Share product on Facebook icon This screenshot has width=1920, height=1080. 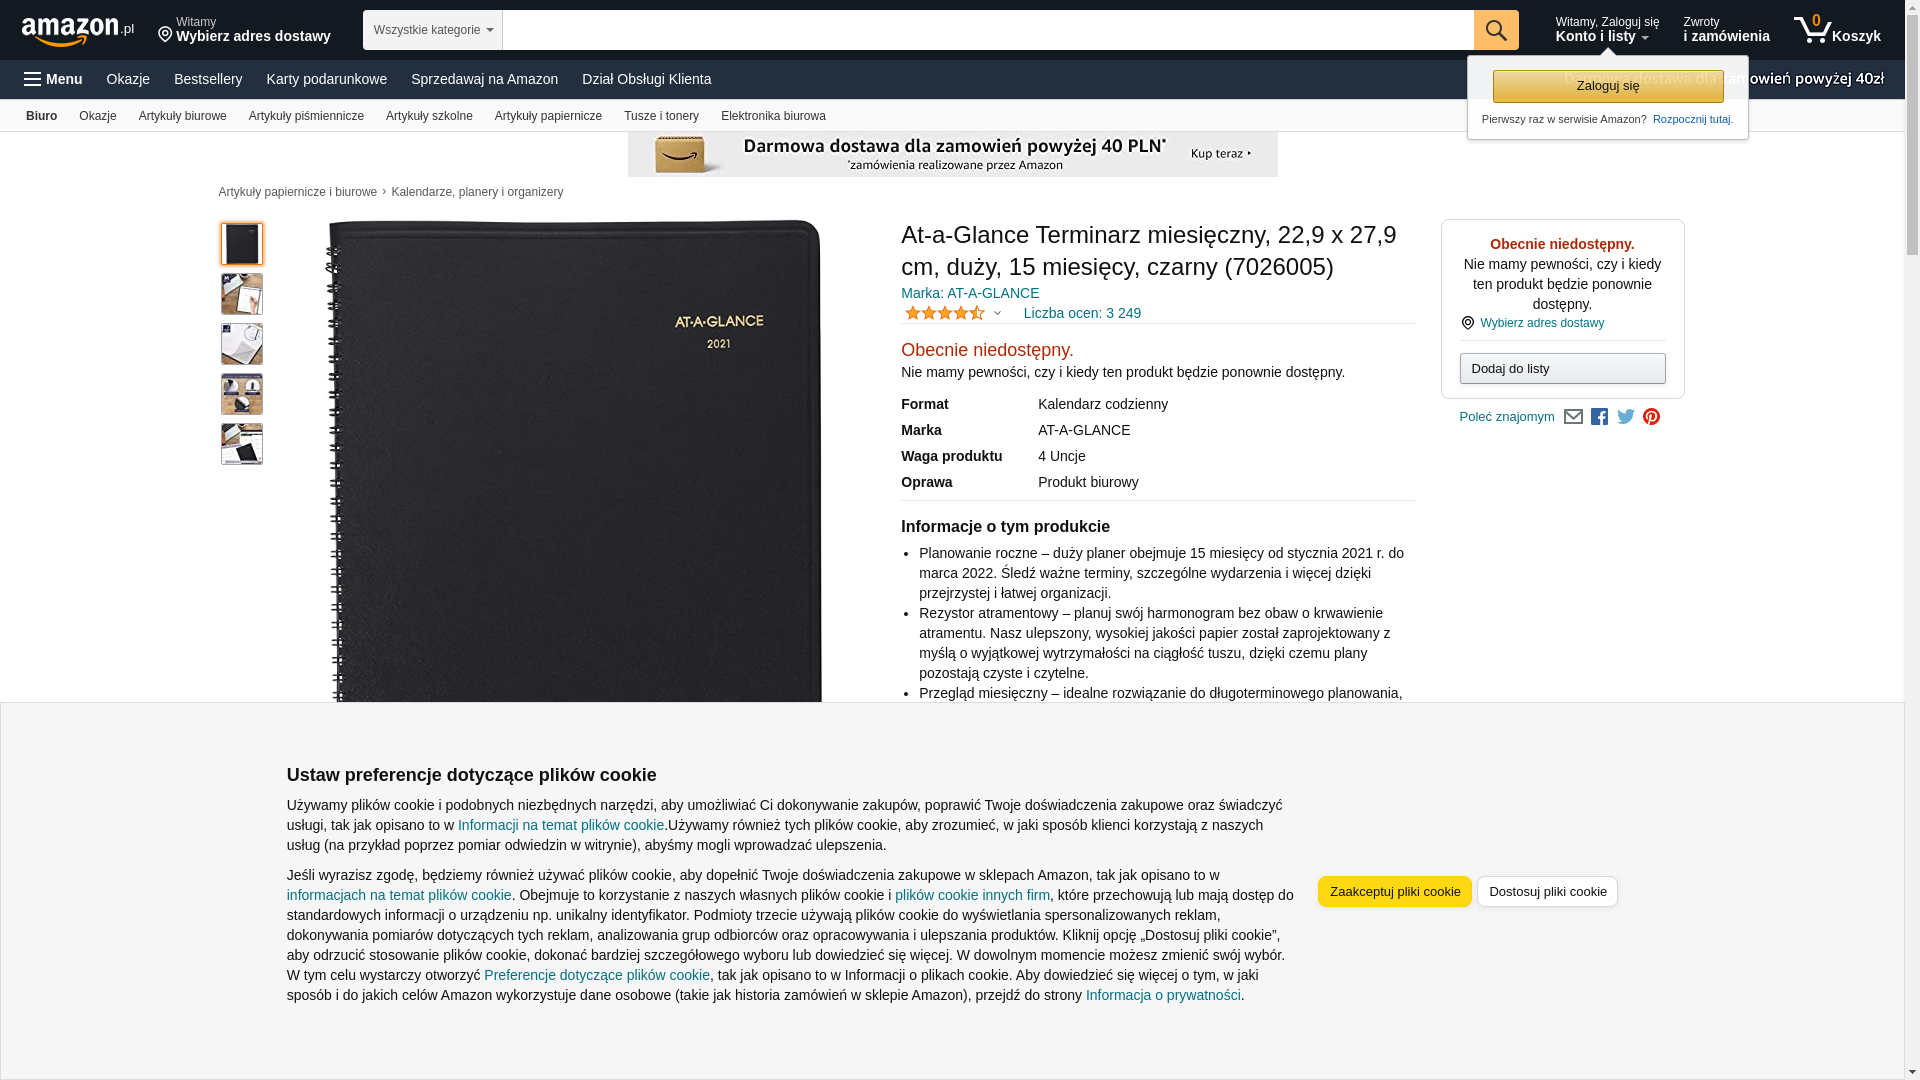point(1600,417)
